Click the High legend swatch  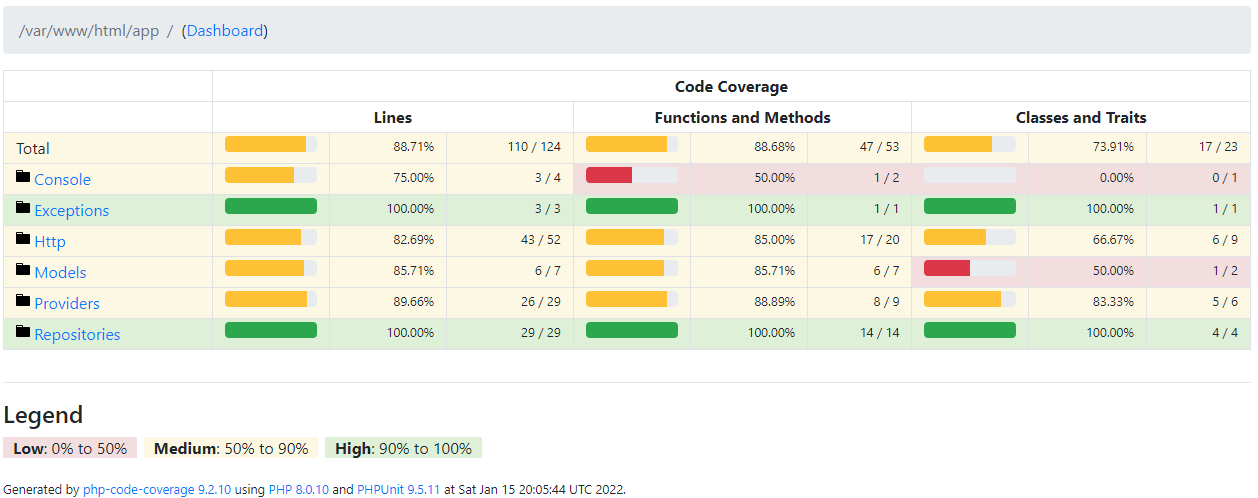point(403,448)
